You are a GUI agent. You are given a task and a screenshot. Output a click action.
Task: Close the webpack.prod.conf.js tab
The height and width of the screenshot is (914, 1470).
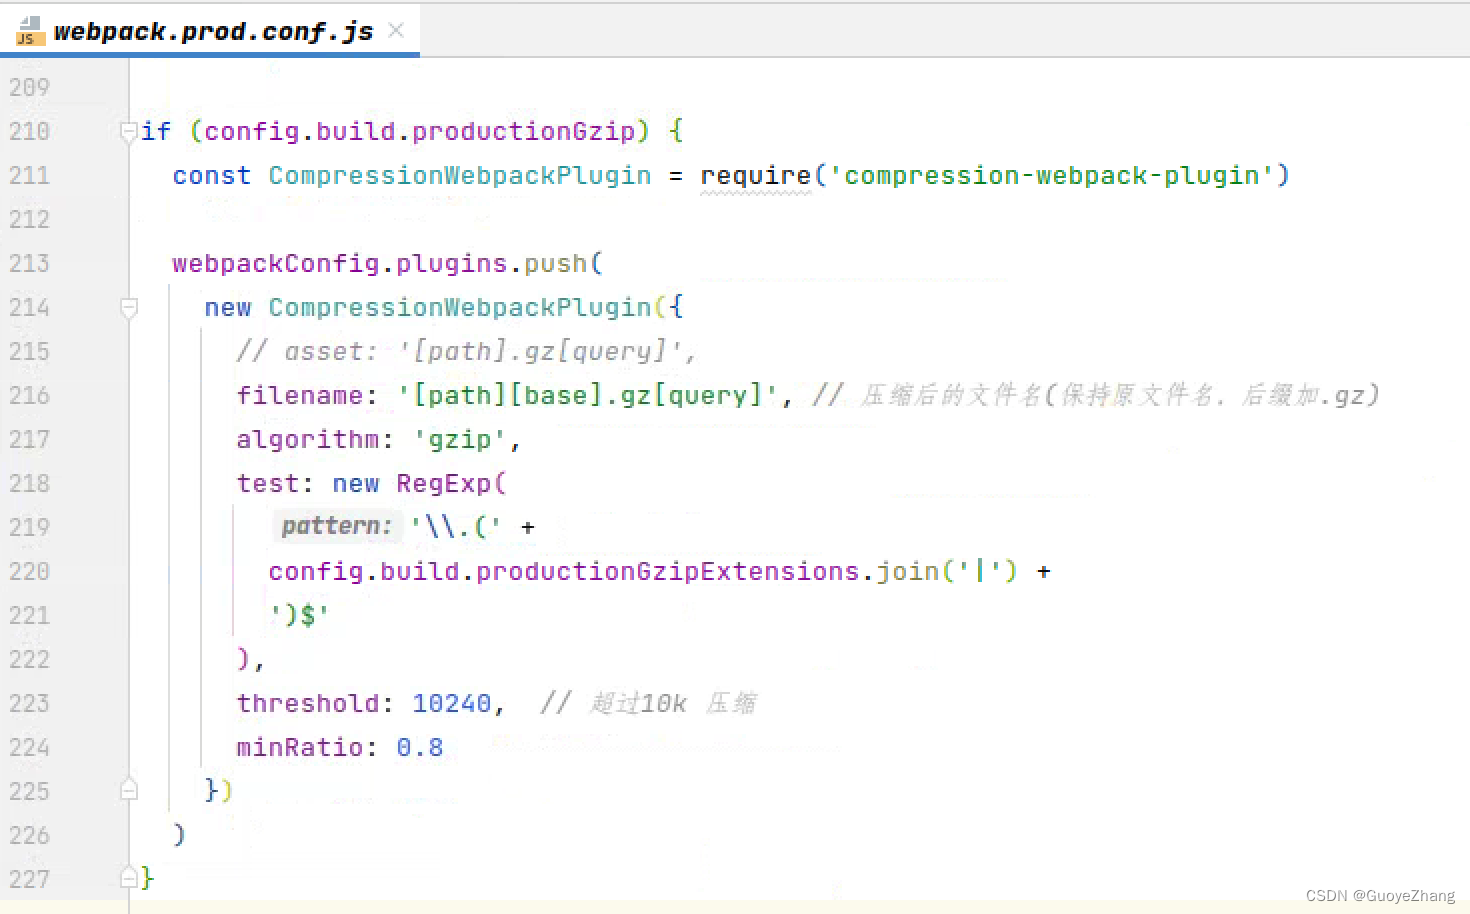coord(396,30)
